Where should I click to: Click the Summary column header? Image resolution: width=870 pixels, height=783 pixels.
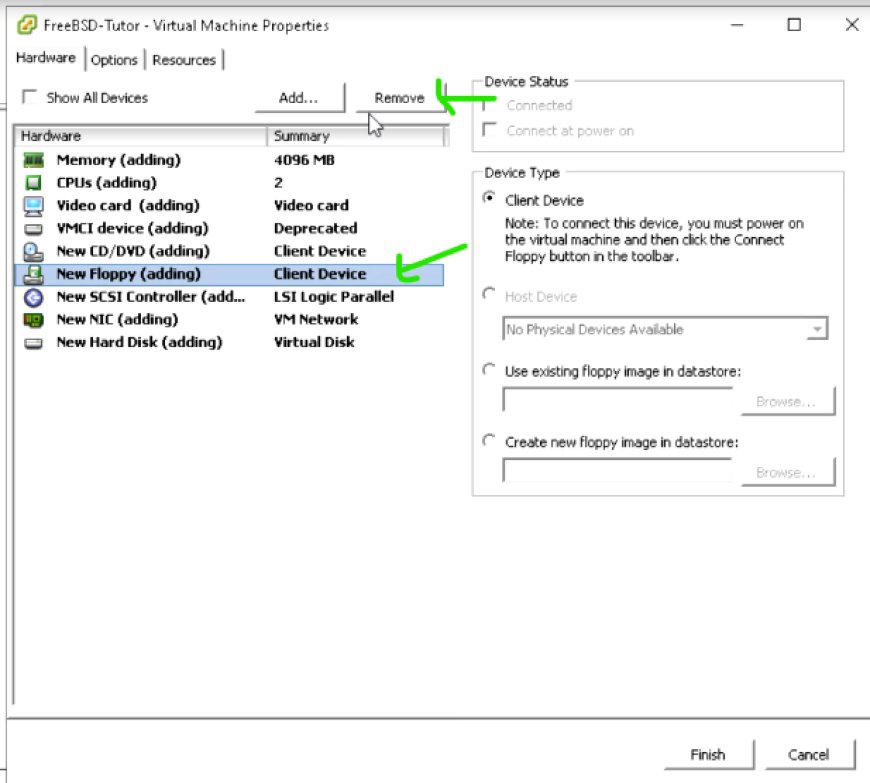[356, 136]
